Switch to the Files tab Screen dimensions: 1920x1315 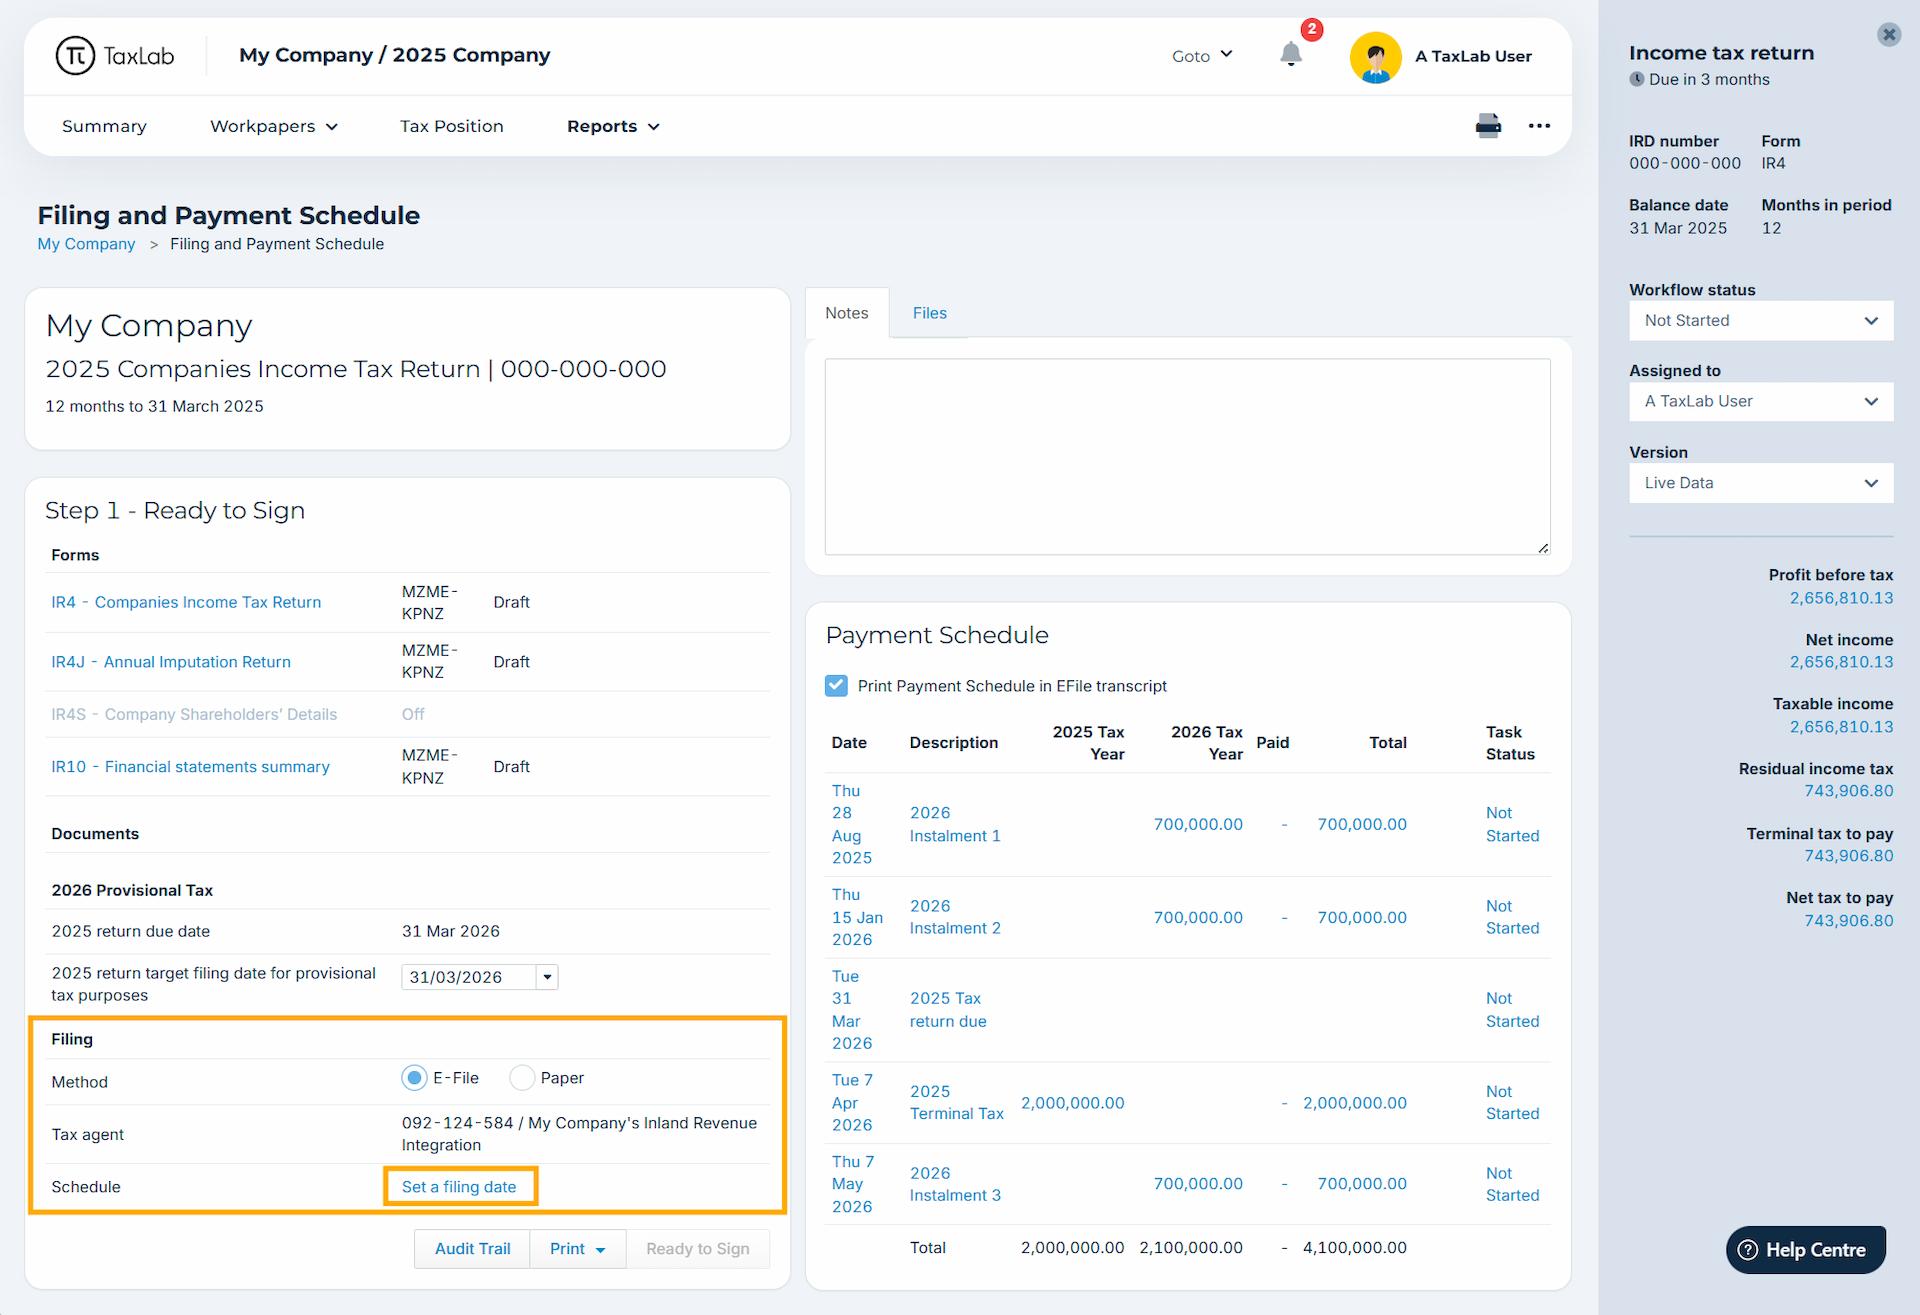pos(929,313)
